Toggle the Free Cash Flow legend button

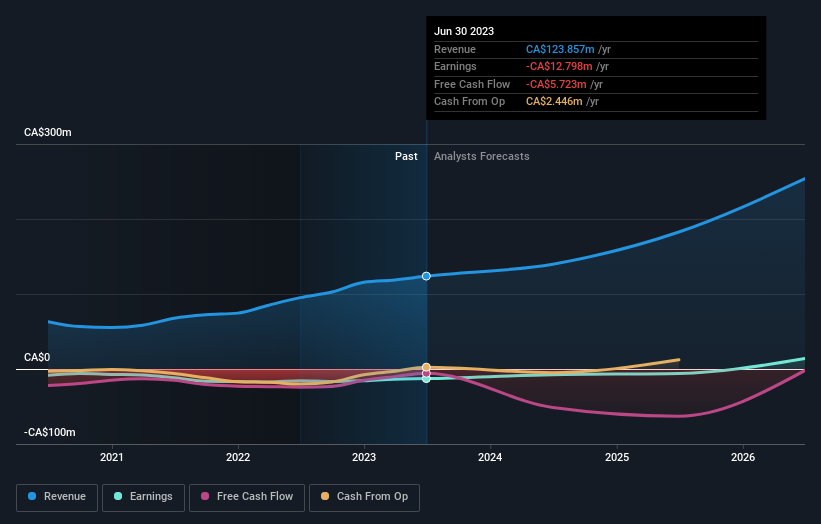click(x=247, y=497)
